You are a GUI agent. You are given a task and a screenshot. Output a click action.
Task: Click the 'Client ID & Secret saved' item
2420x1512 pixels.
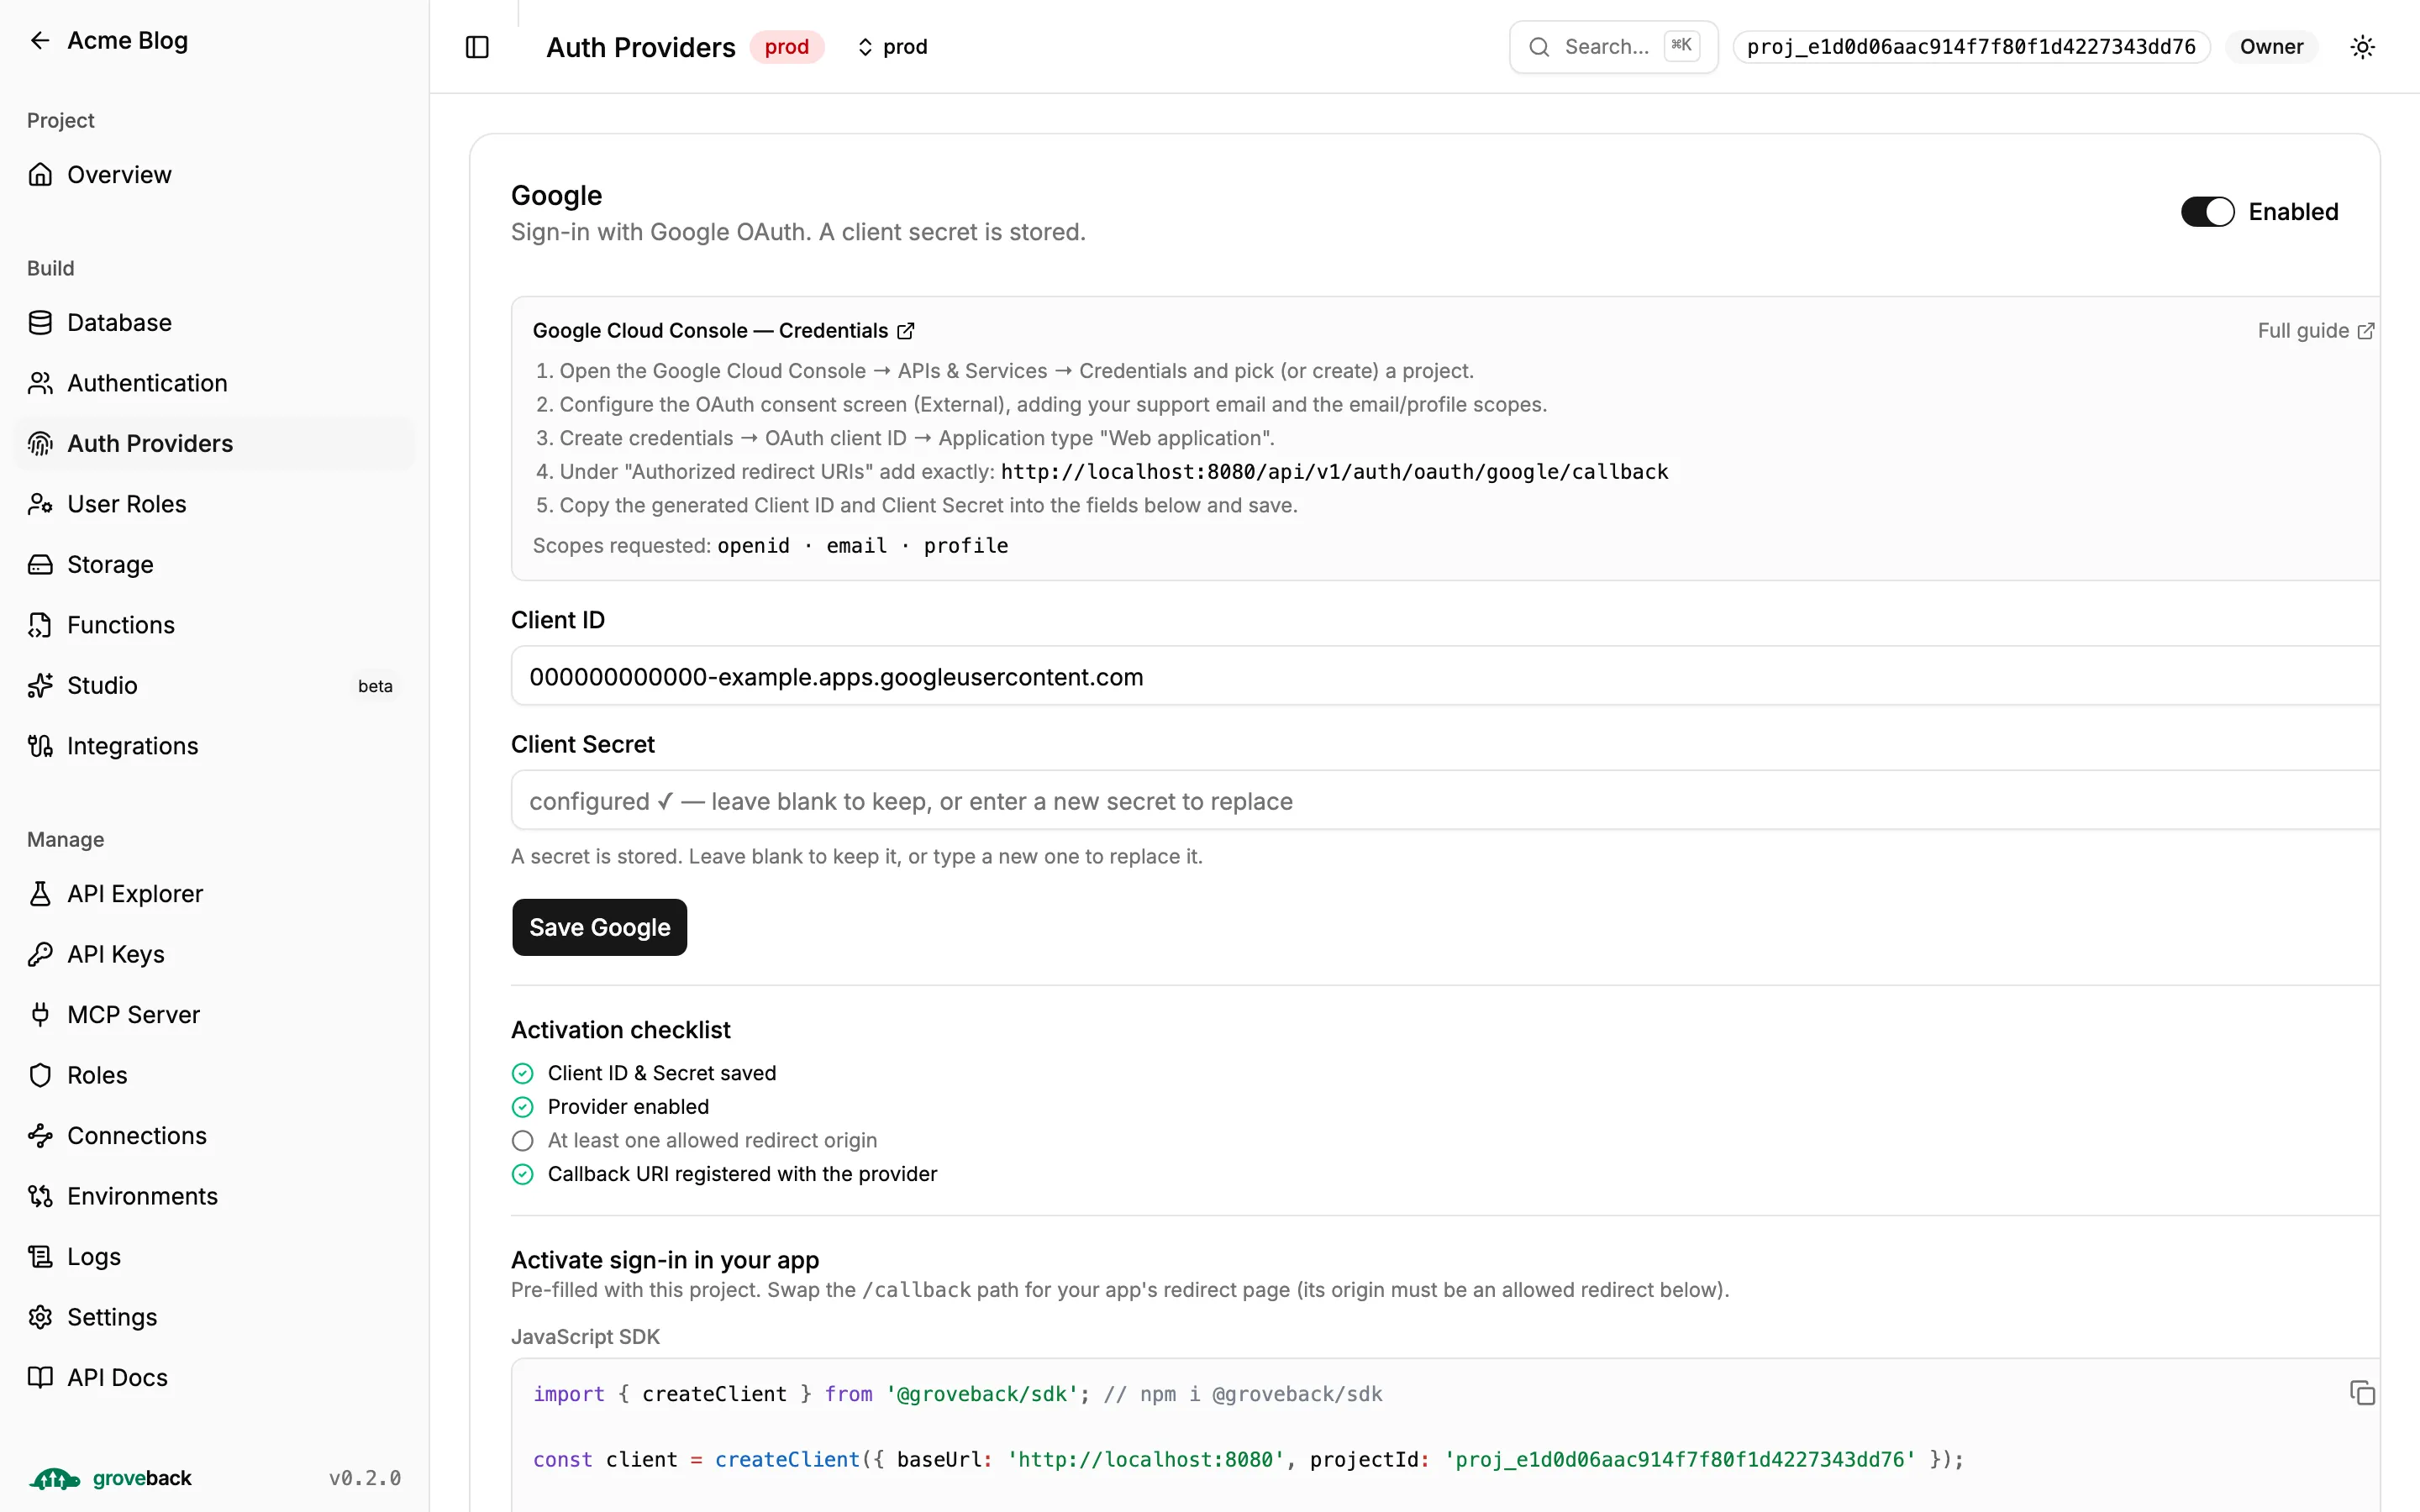(644, 1073)
